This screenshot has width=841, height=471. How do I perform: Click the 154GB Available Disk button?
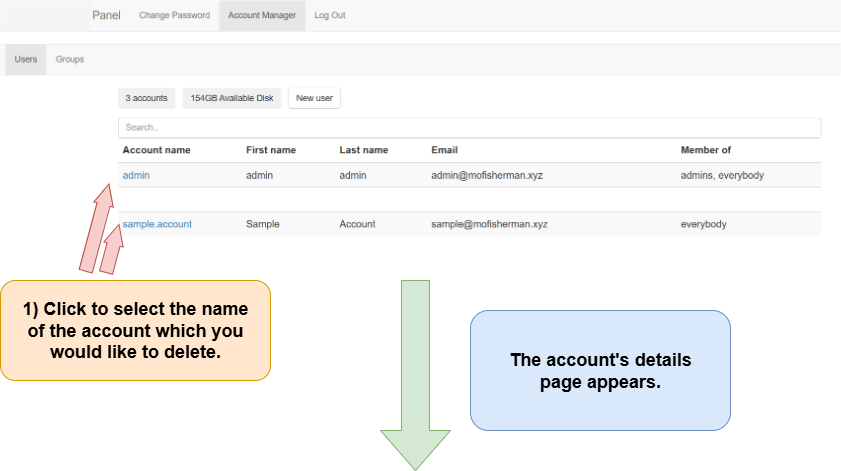coord(232,98)
